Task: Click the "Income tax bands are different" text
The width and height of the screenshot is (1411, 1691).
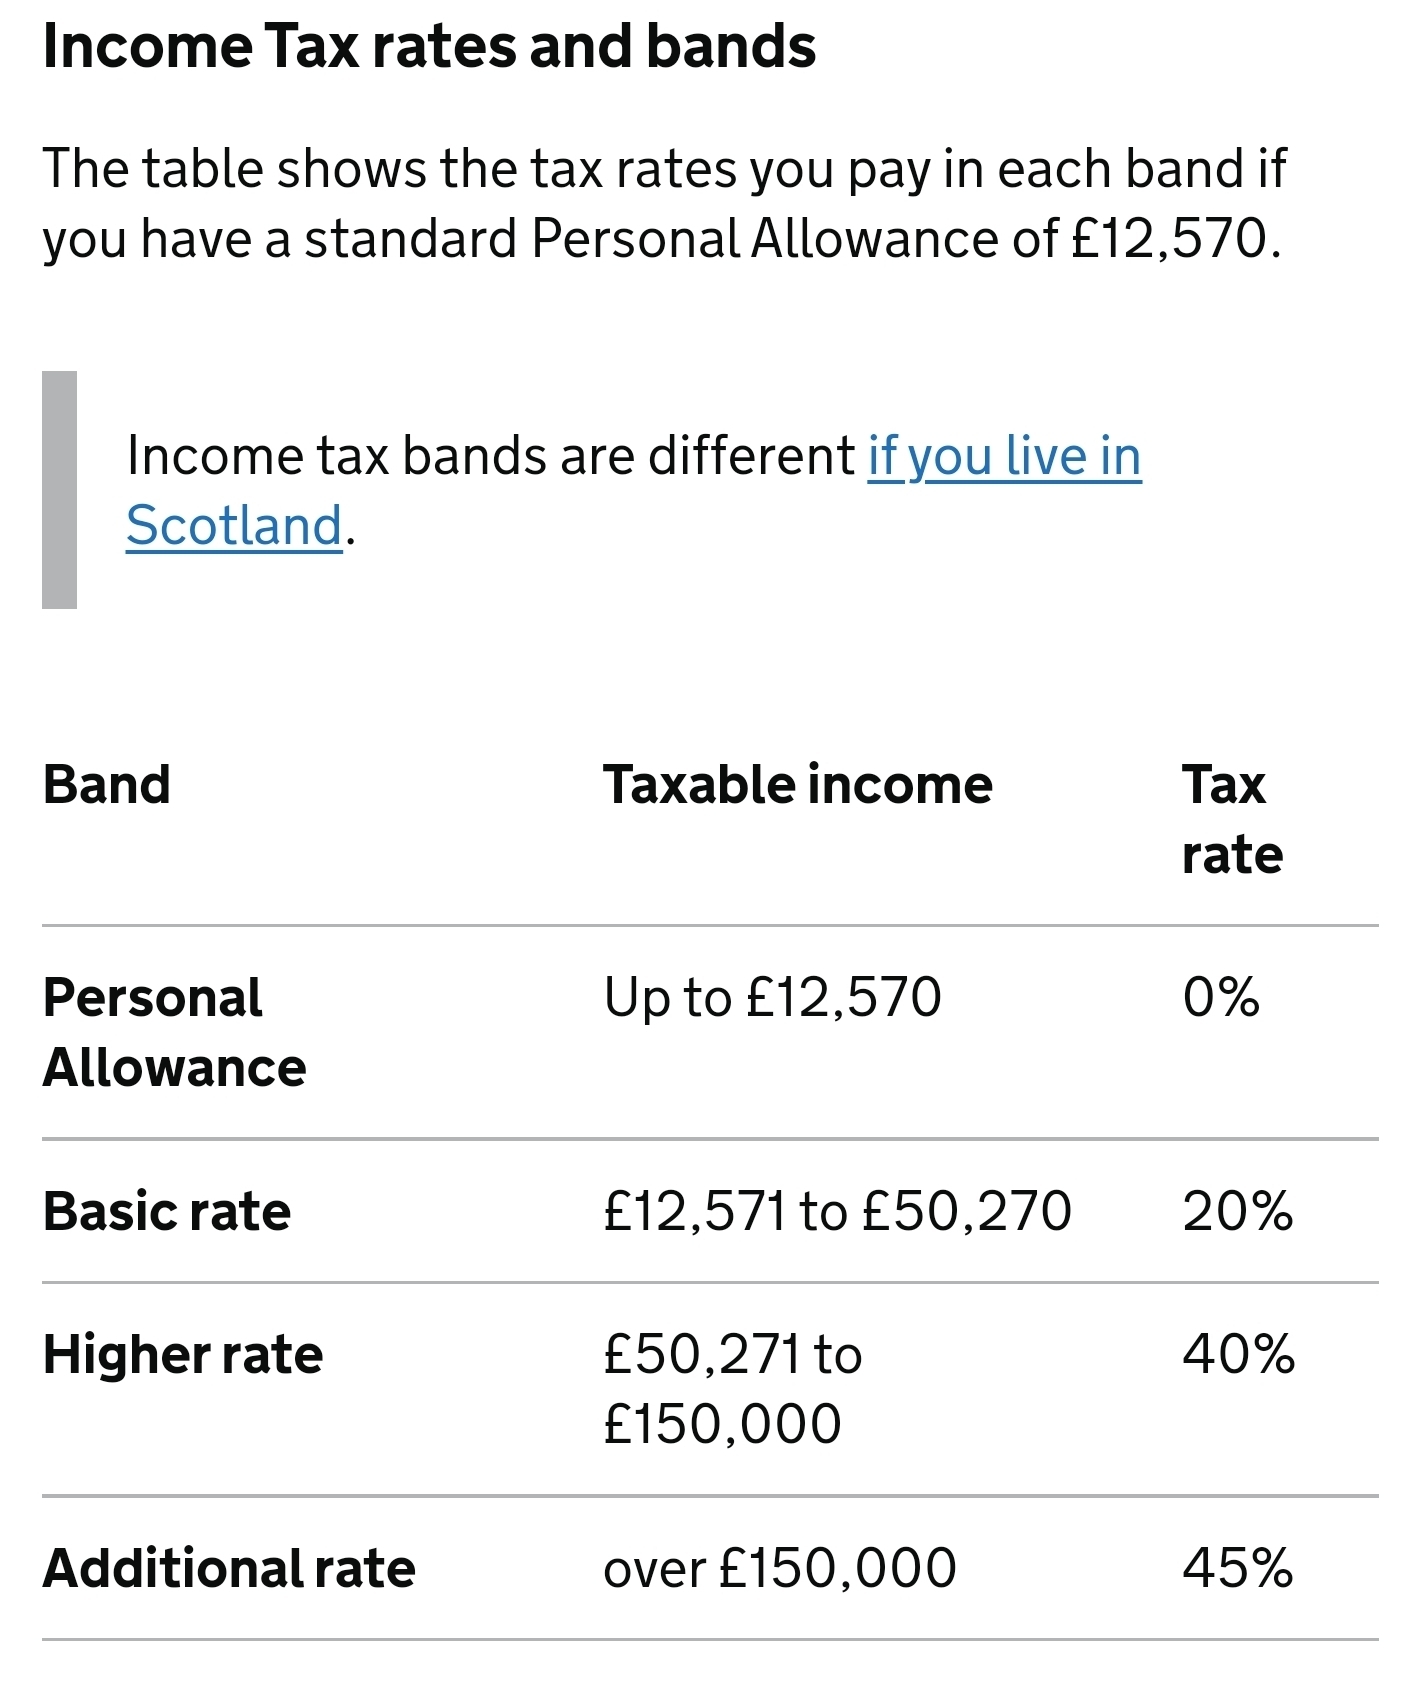Action: pos(490,457)
